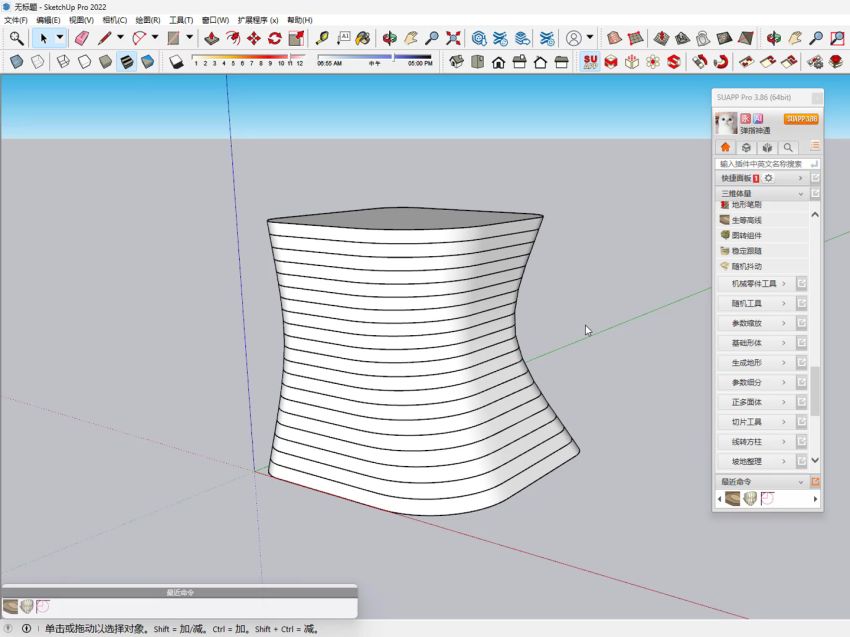Open the 基础形体 group
Screen dimensions: 850x637
pos(758,343)
